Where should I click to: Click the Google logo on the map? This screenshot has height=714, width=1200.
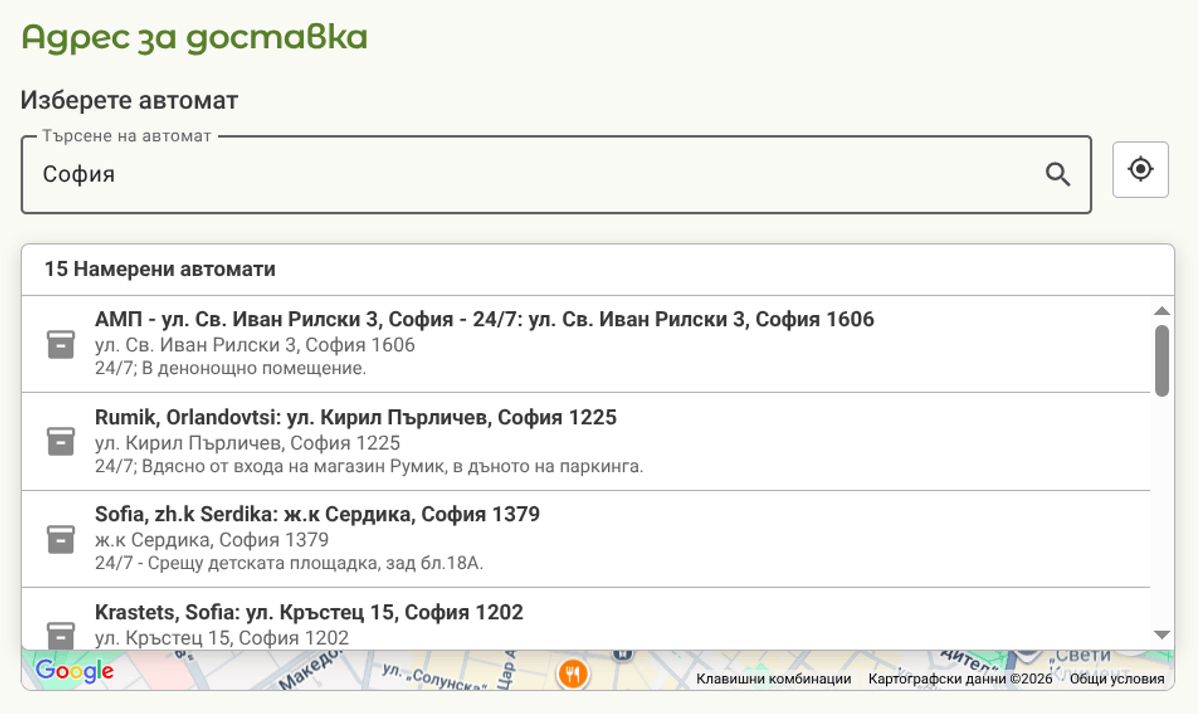(74, 671)
